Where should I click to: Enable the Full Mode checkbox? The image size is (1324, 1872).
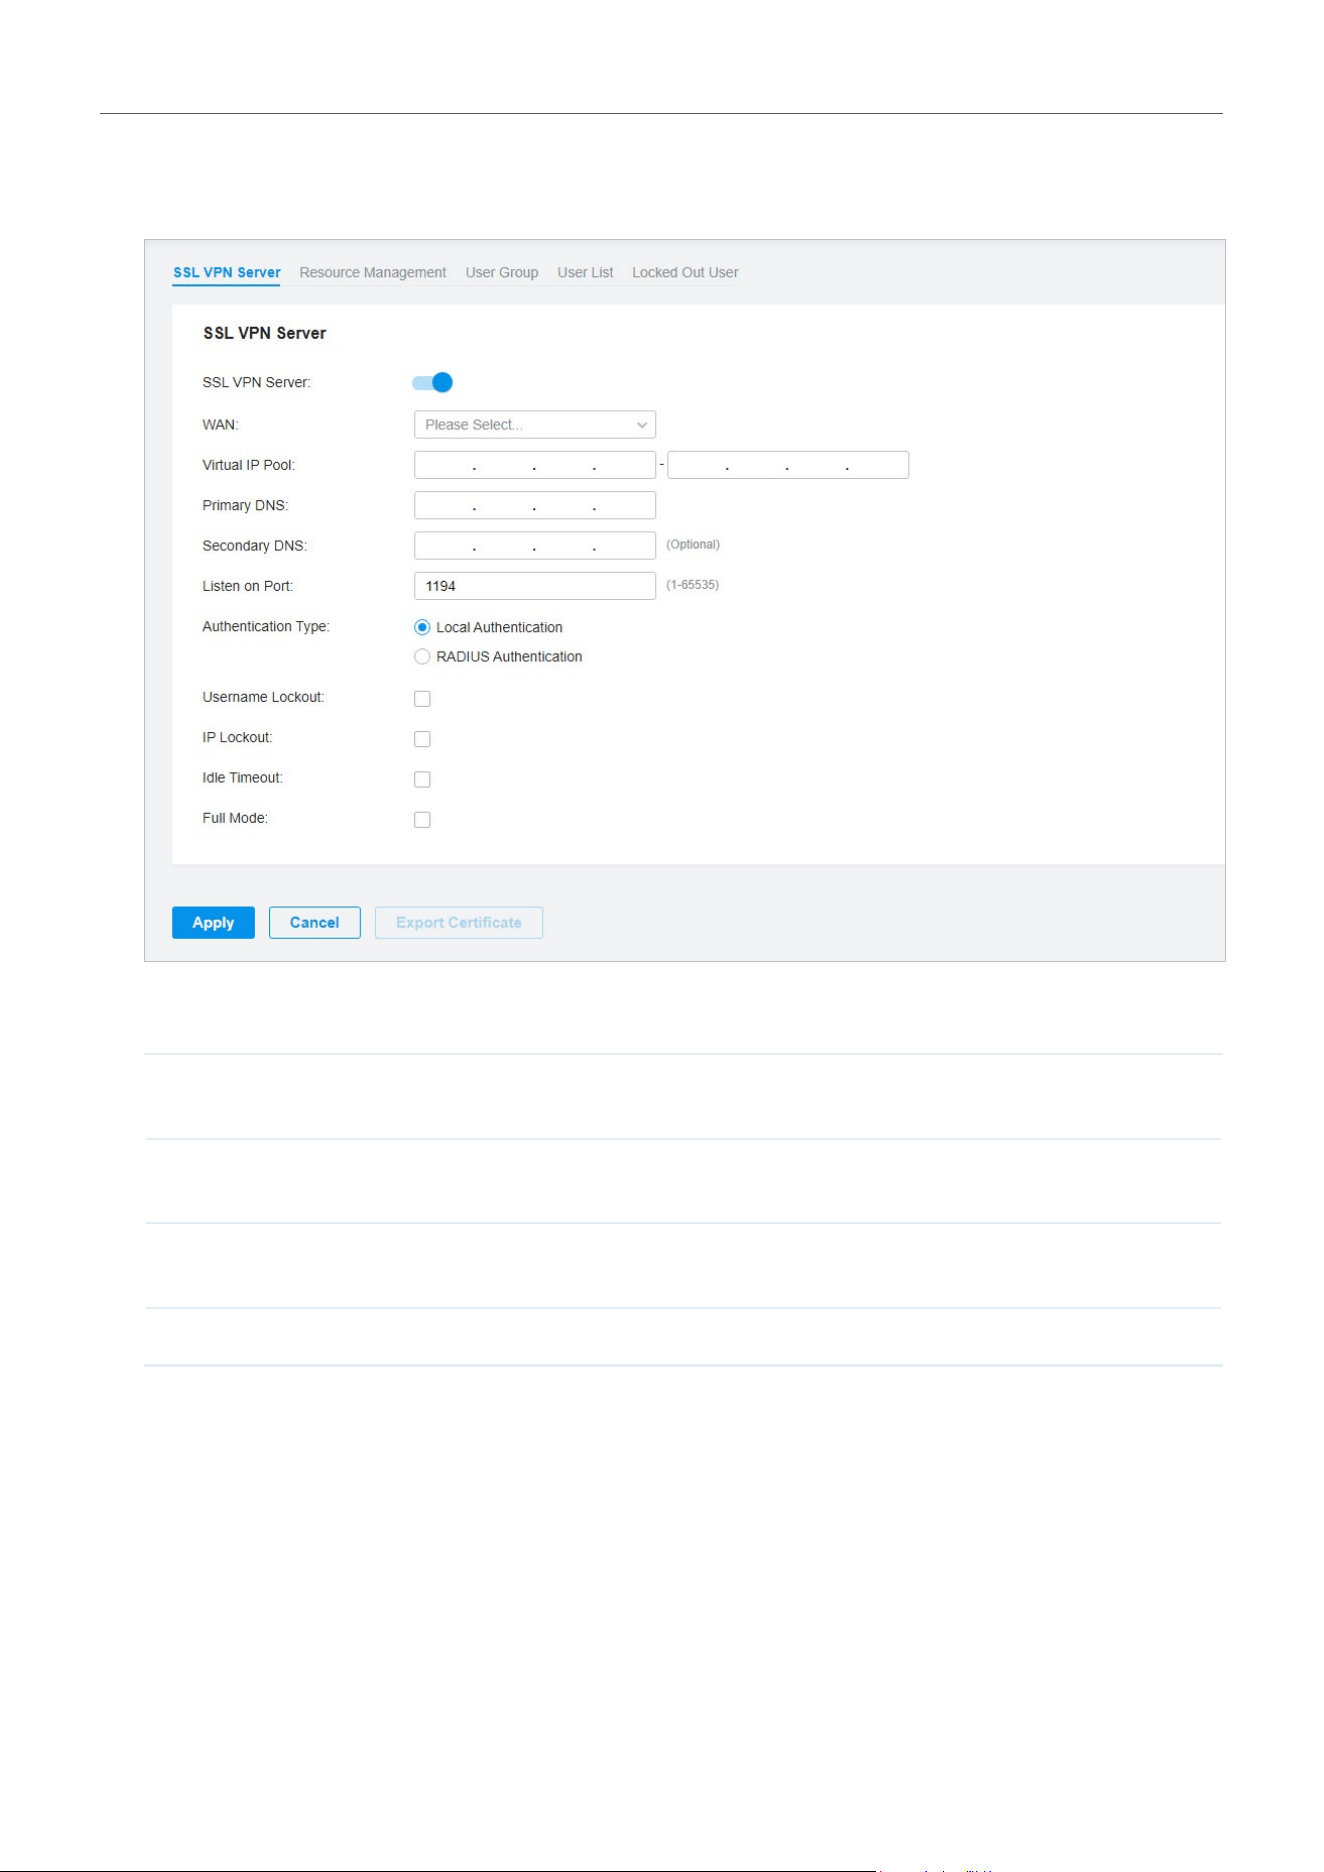pos(422,820)
